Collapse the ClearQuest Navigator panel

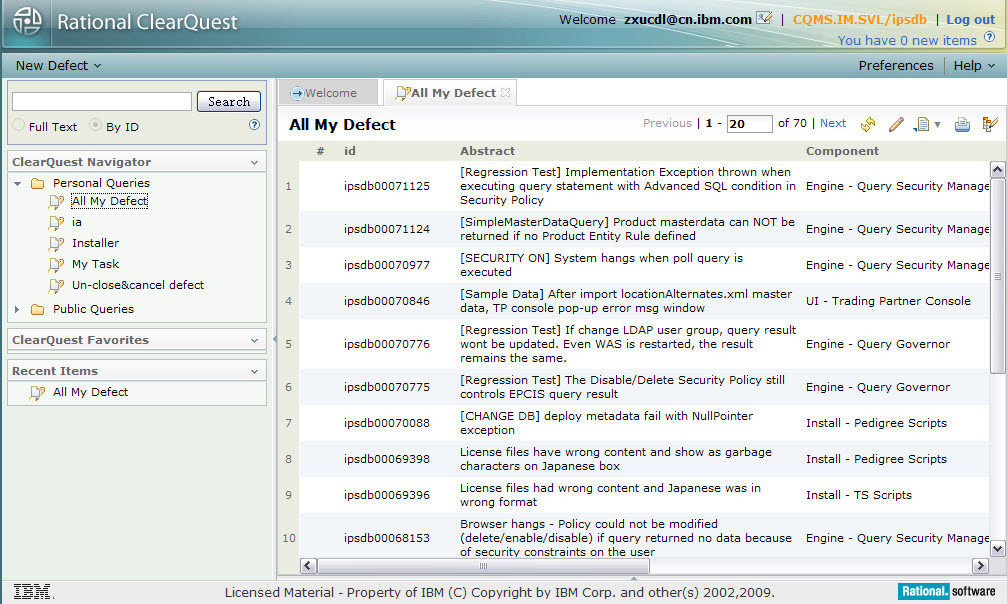point(255,162)
